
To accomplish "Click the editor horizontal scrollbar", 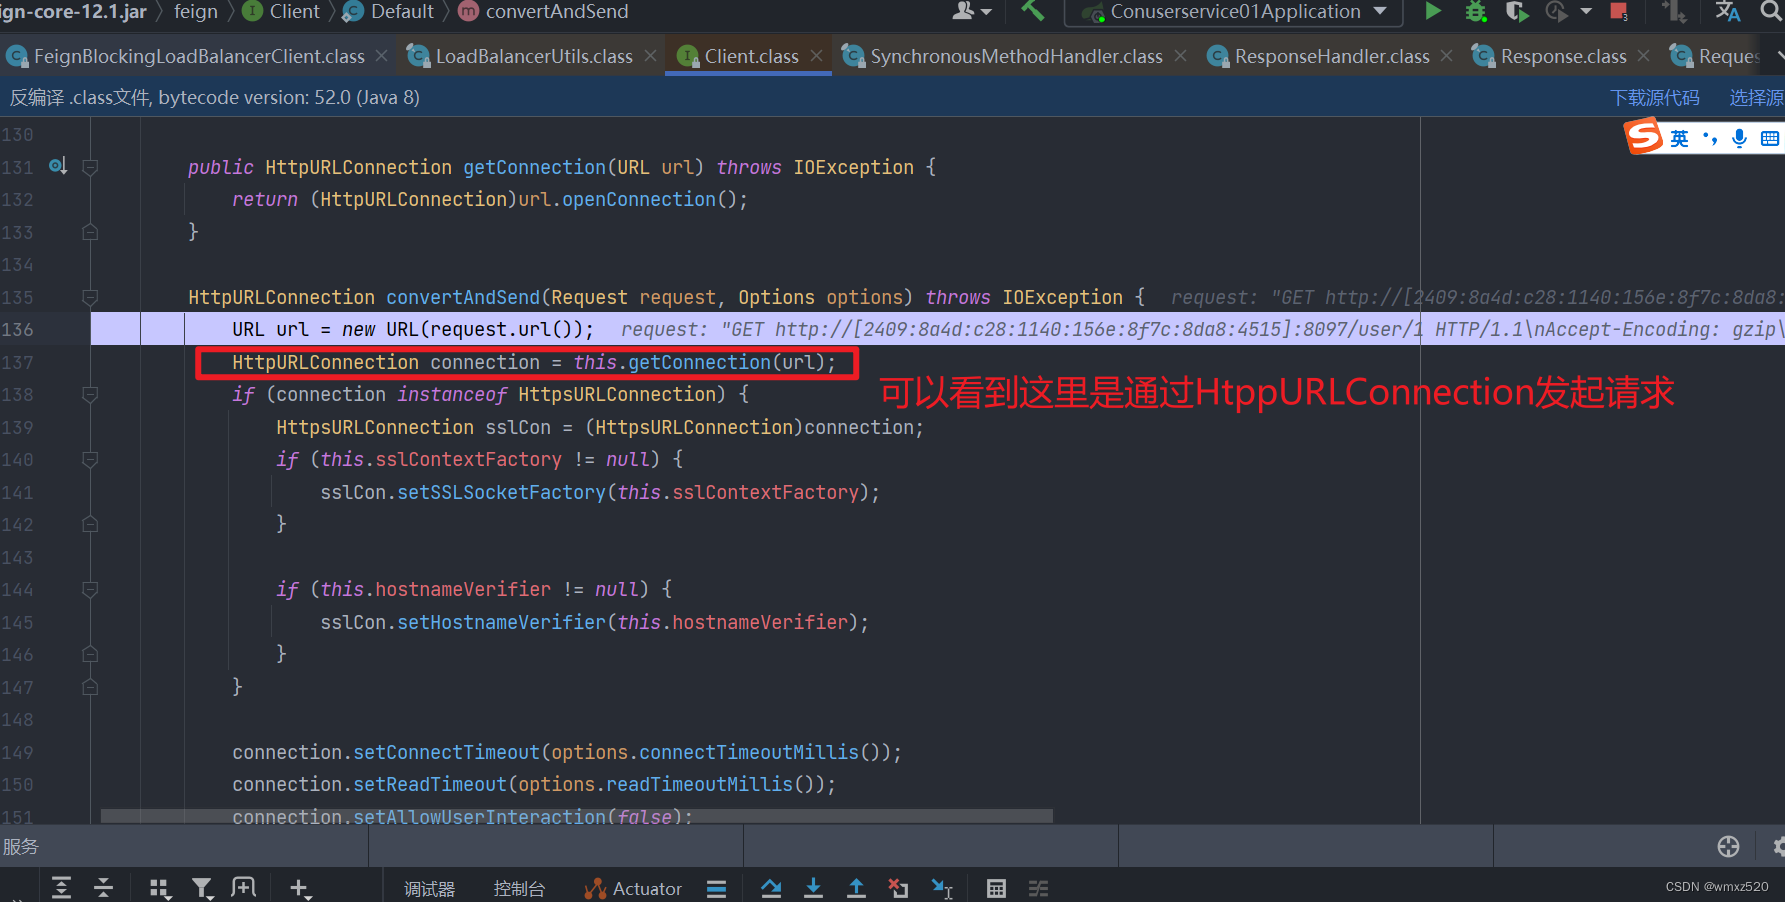I will click(576, 816).
